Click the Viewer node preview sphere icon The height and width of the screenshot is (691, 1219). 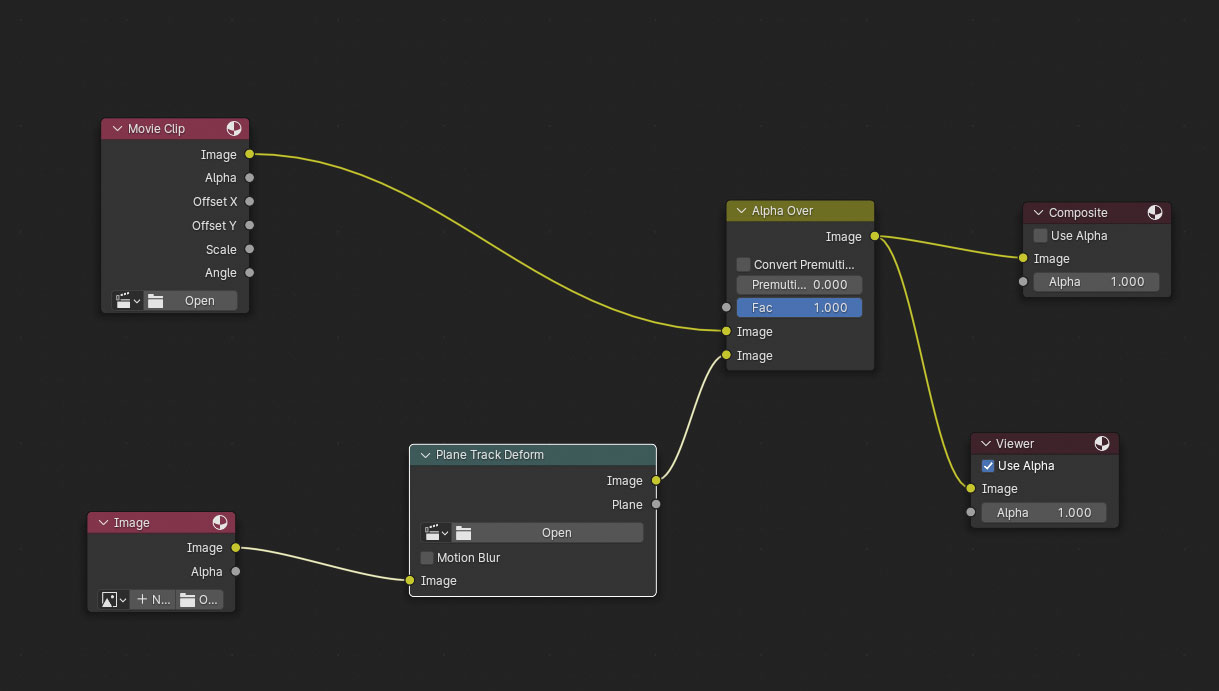1102,444
